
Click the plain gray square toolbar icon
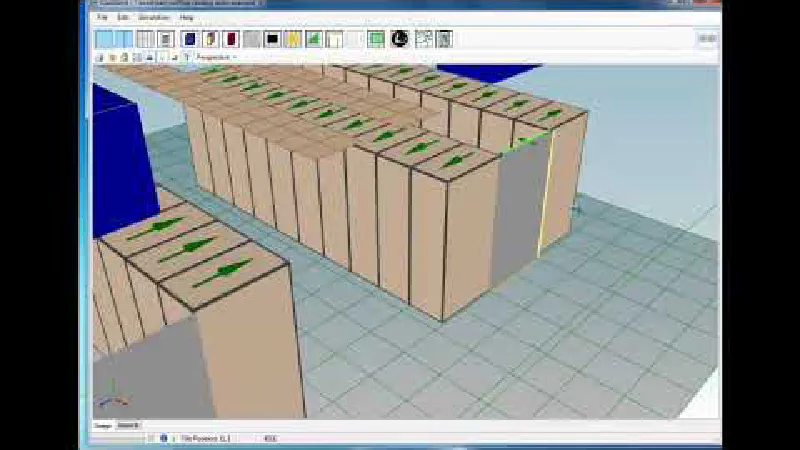(x=252, y=39)
